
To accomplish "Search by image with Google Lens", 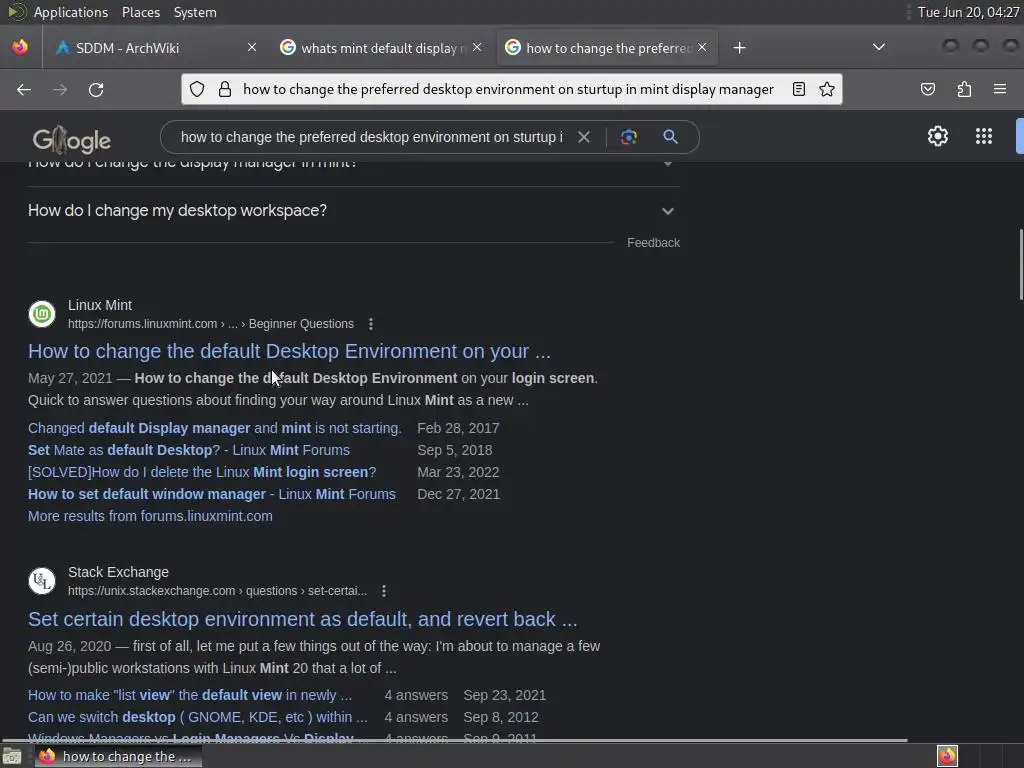I will 629,137.
